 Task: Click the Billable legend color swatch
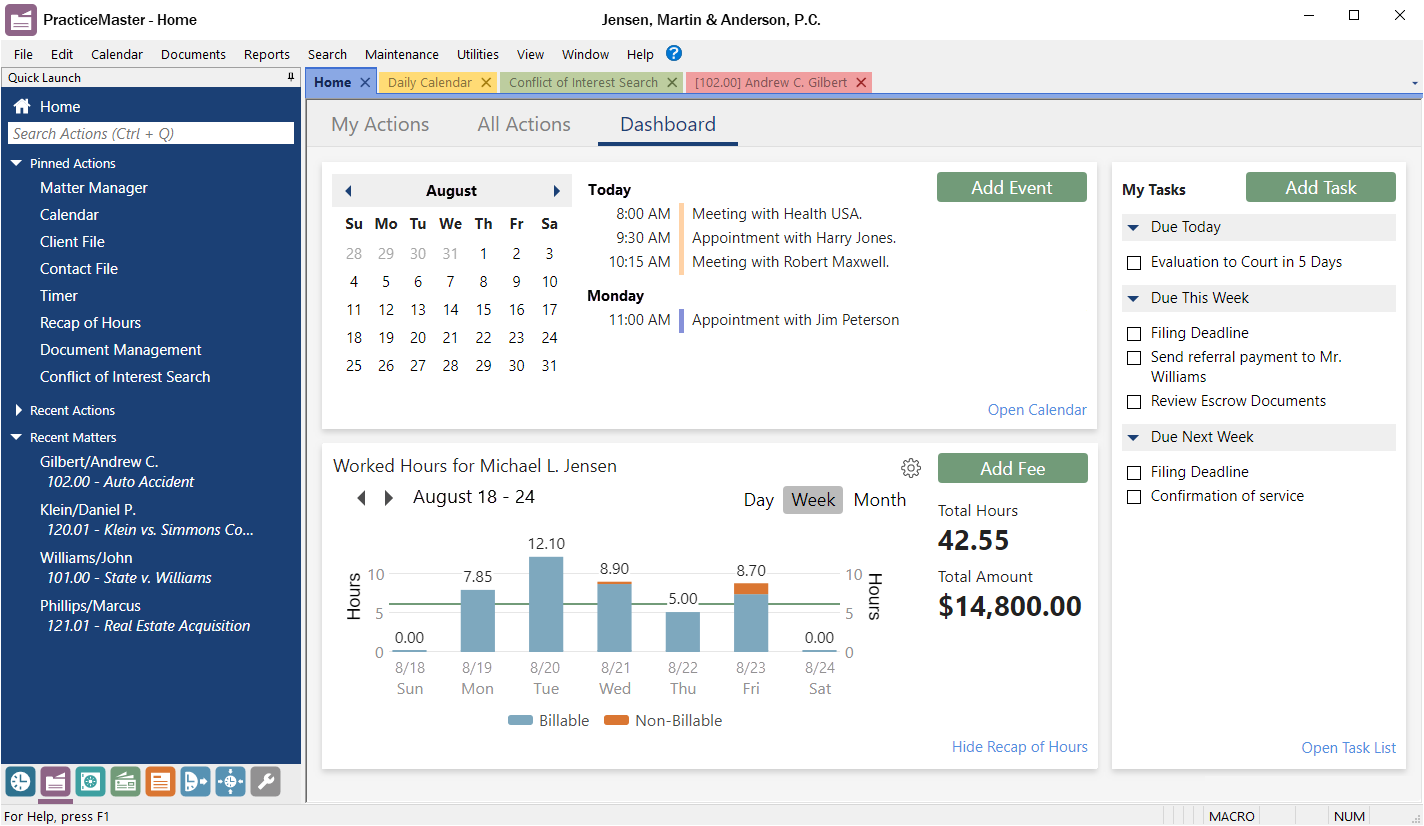click(520, 721)
